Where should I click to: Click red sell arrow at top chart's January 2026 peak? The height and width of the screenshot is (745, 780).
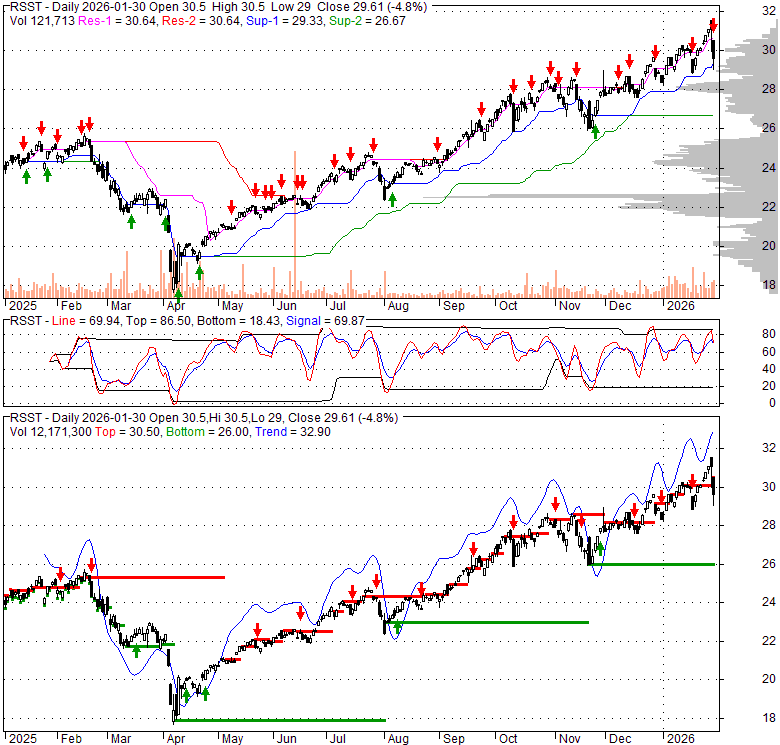(x=713, y=23)
